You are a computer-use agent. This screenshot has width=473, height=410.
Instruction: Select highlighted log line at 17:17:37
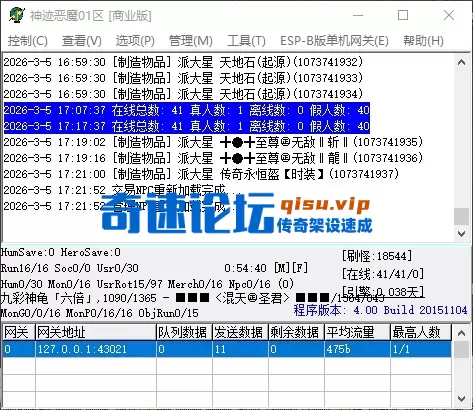pyautogui.click(x=187, y=126)
